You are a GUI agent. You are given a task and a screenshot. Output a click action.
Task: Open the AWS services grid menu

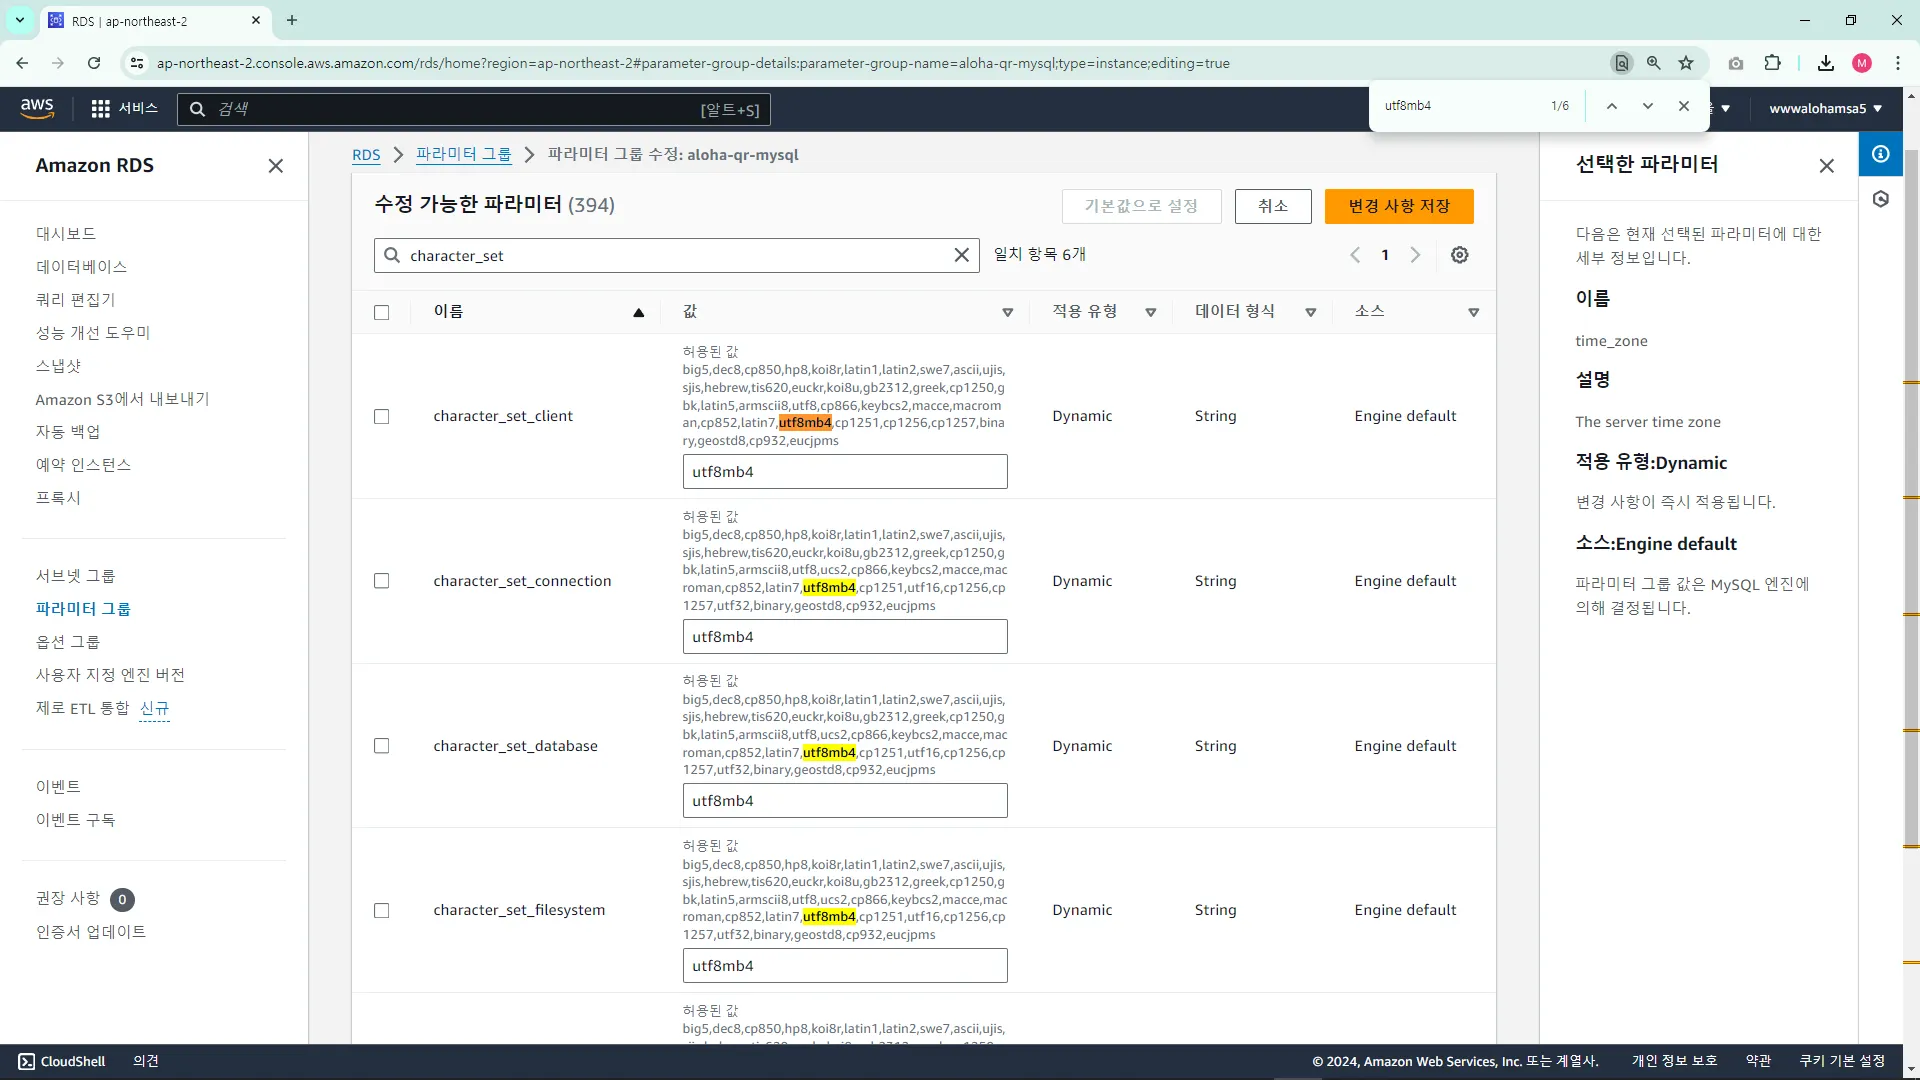click(x=100, y=108)
